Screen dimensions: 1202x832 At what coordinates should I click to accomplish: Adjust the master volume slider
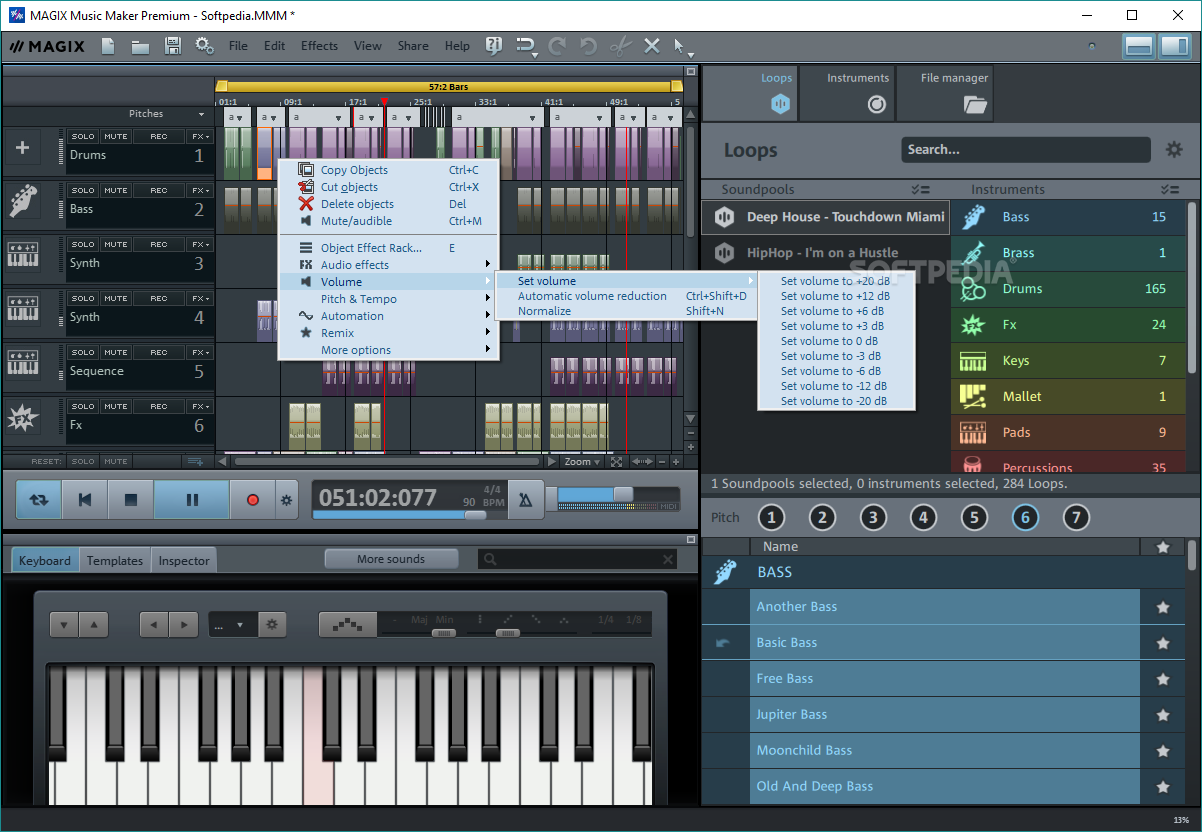622,494
